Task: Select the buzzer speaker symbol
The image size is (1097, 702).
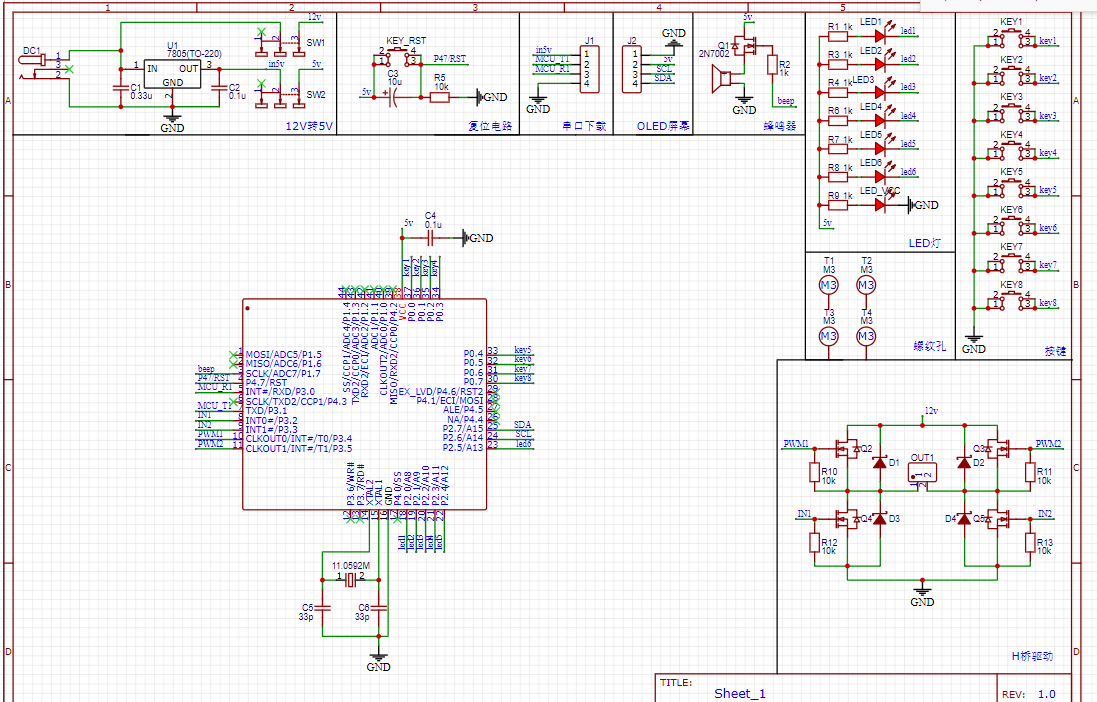Action: 721,78
